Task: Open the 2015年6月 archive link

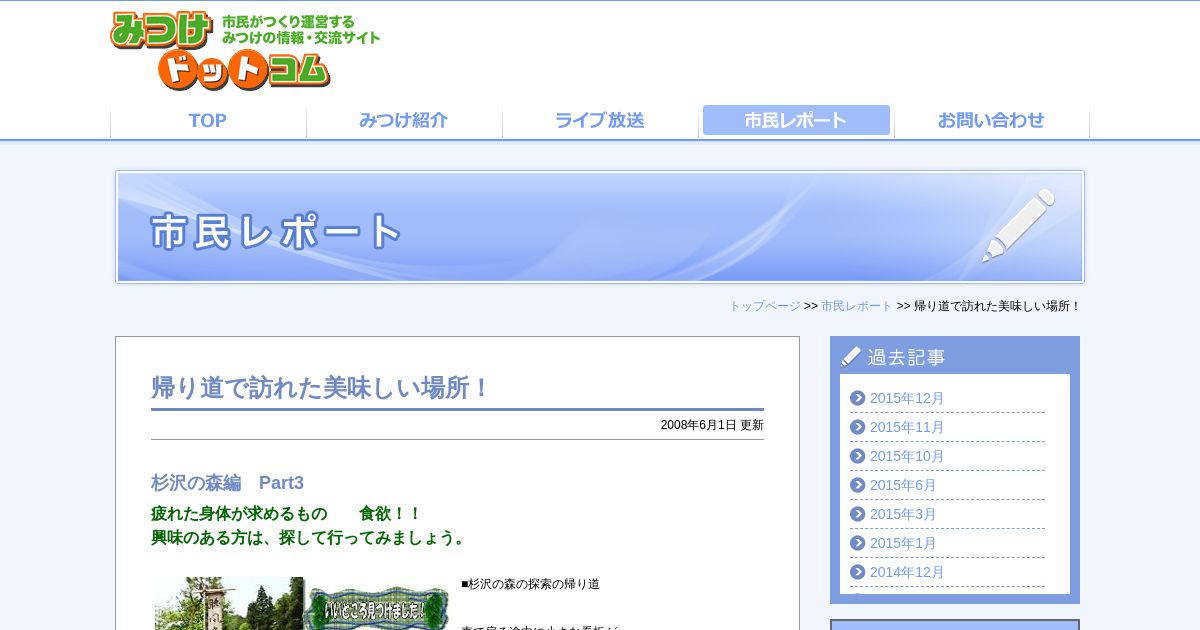Action: point(903,485)
